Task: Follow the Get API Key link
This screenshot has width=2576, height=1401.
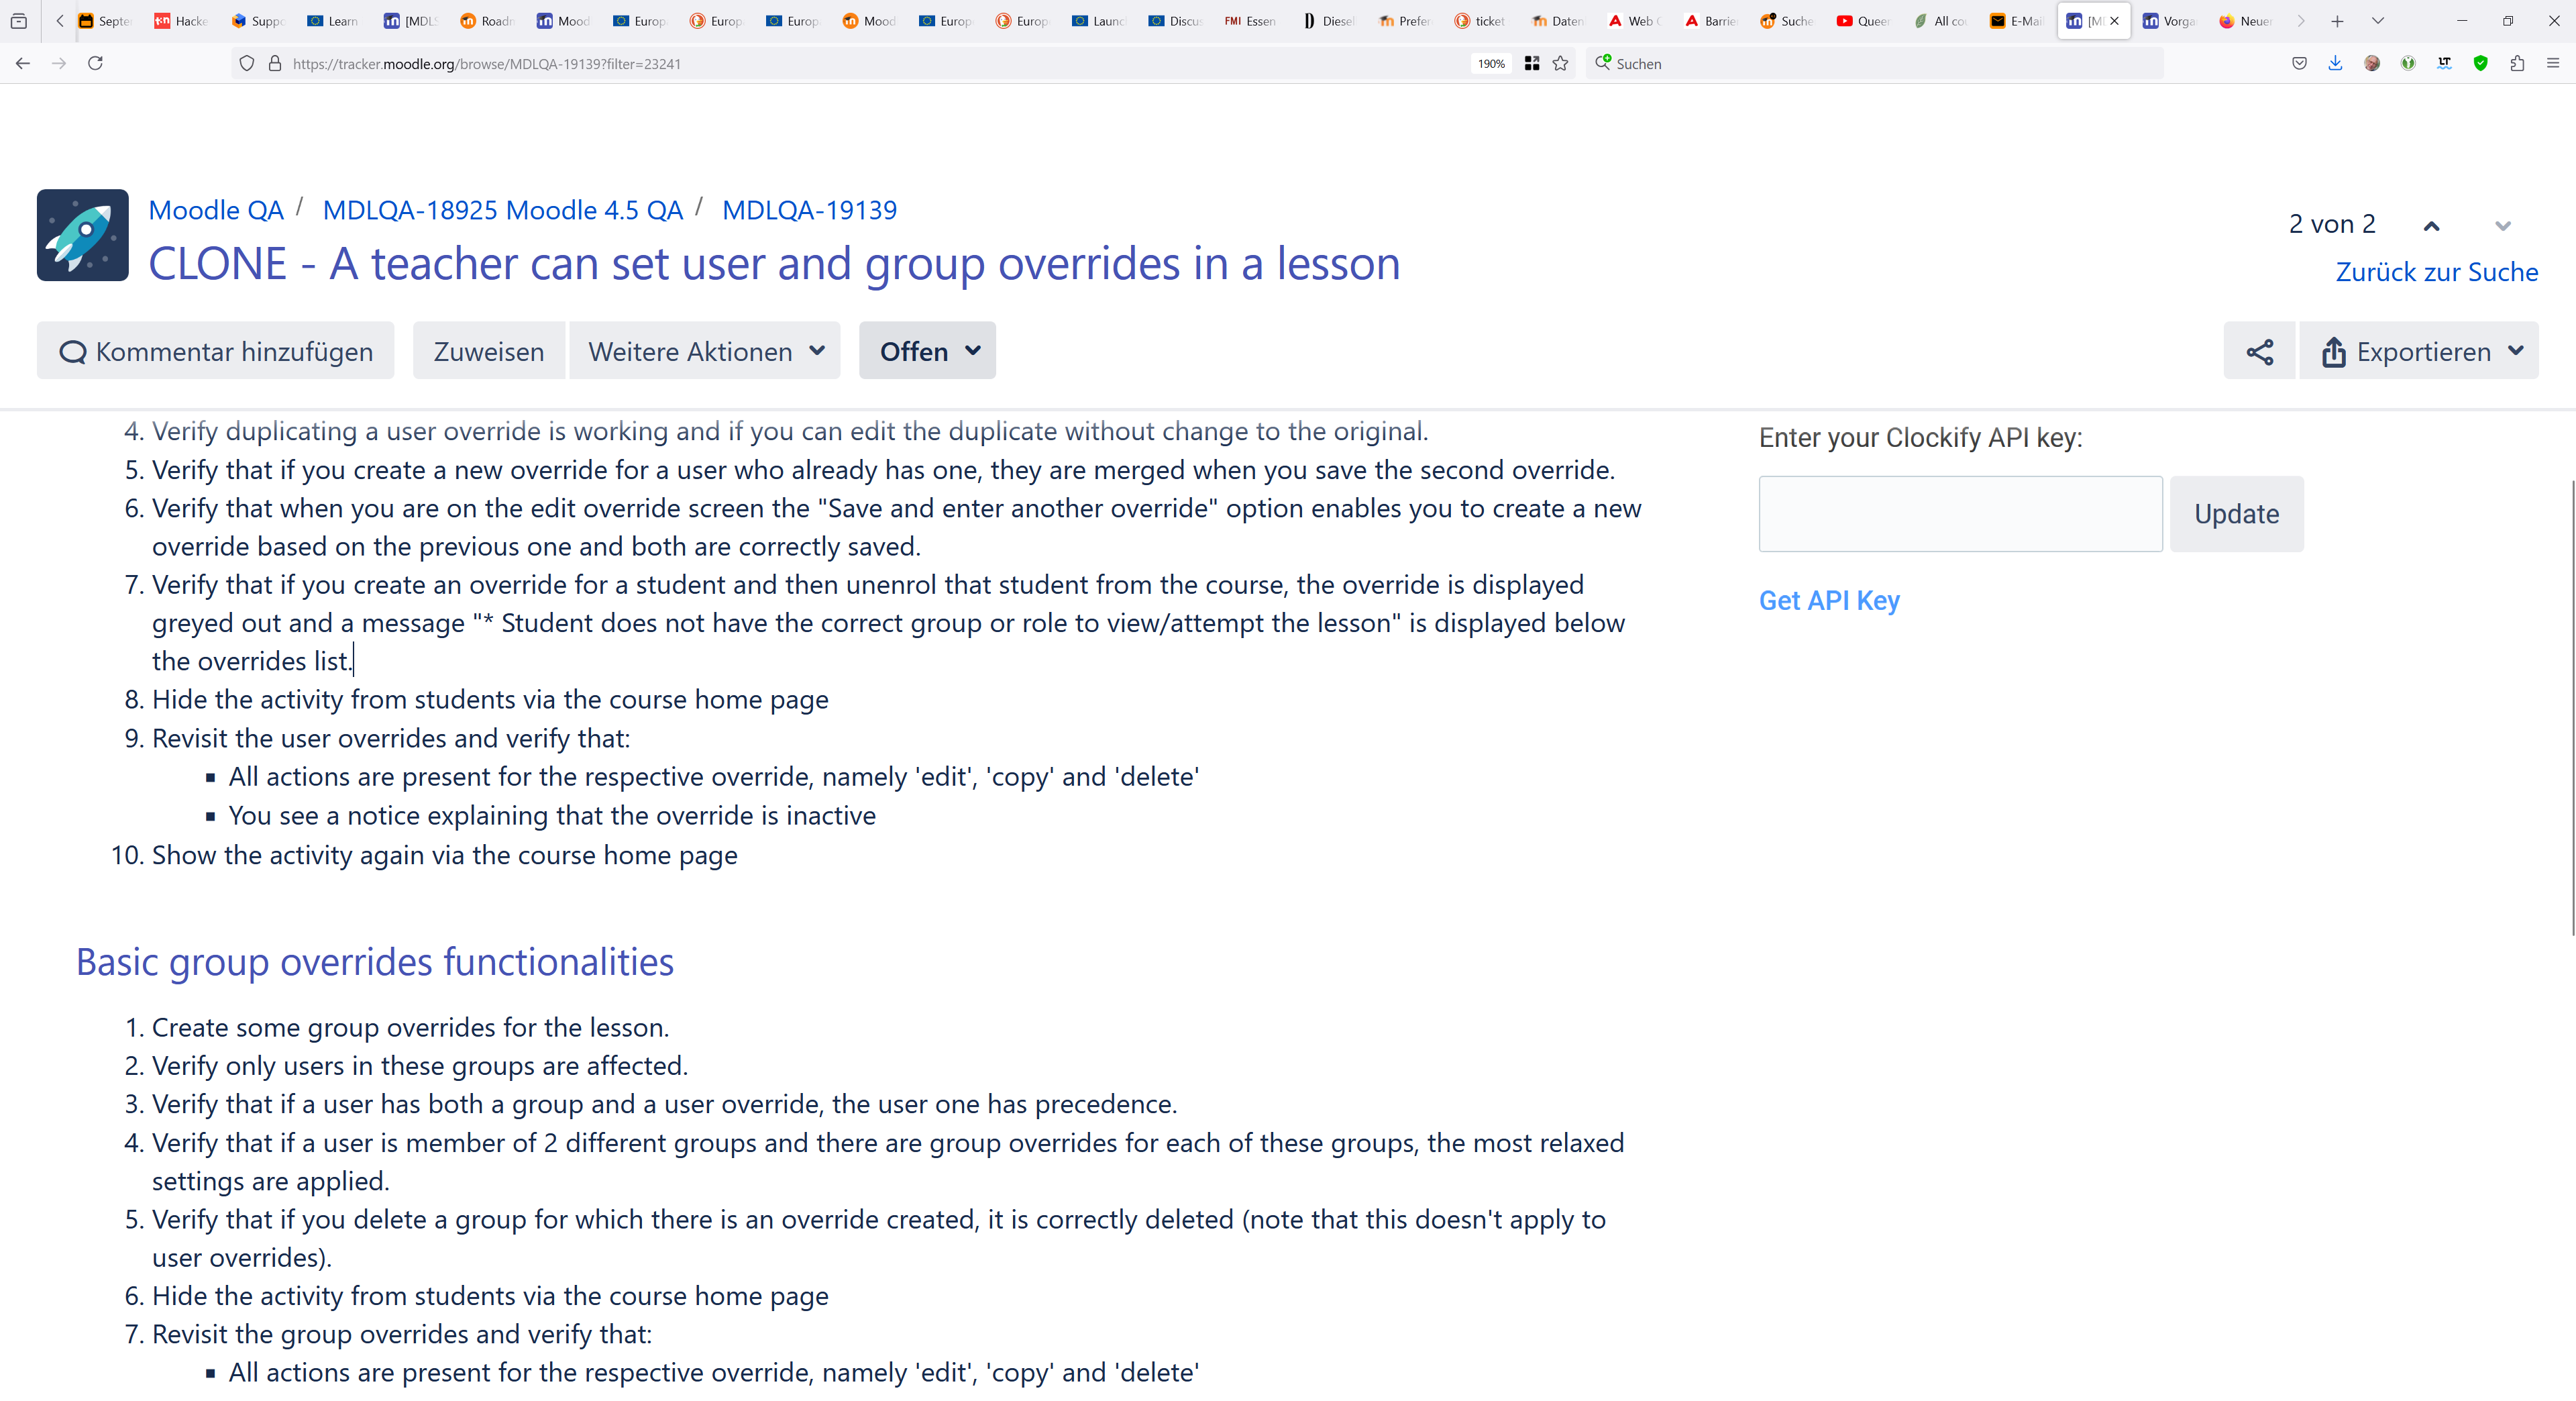Action: click(x=1829, y=600)
